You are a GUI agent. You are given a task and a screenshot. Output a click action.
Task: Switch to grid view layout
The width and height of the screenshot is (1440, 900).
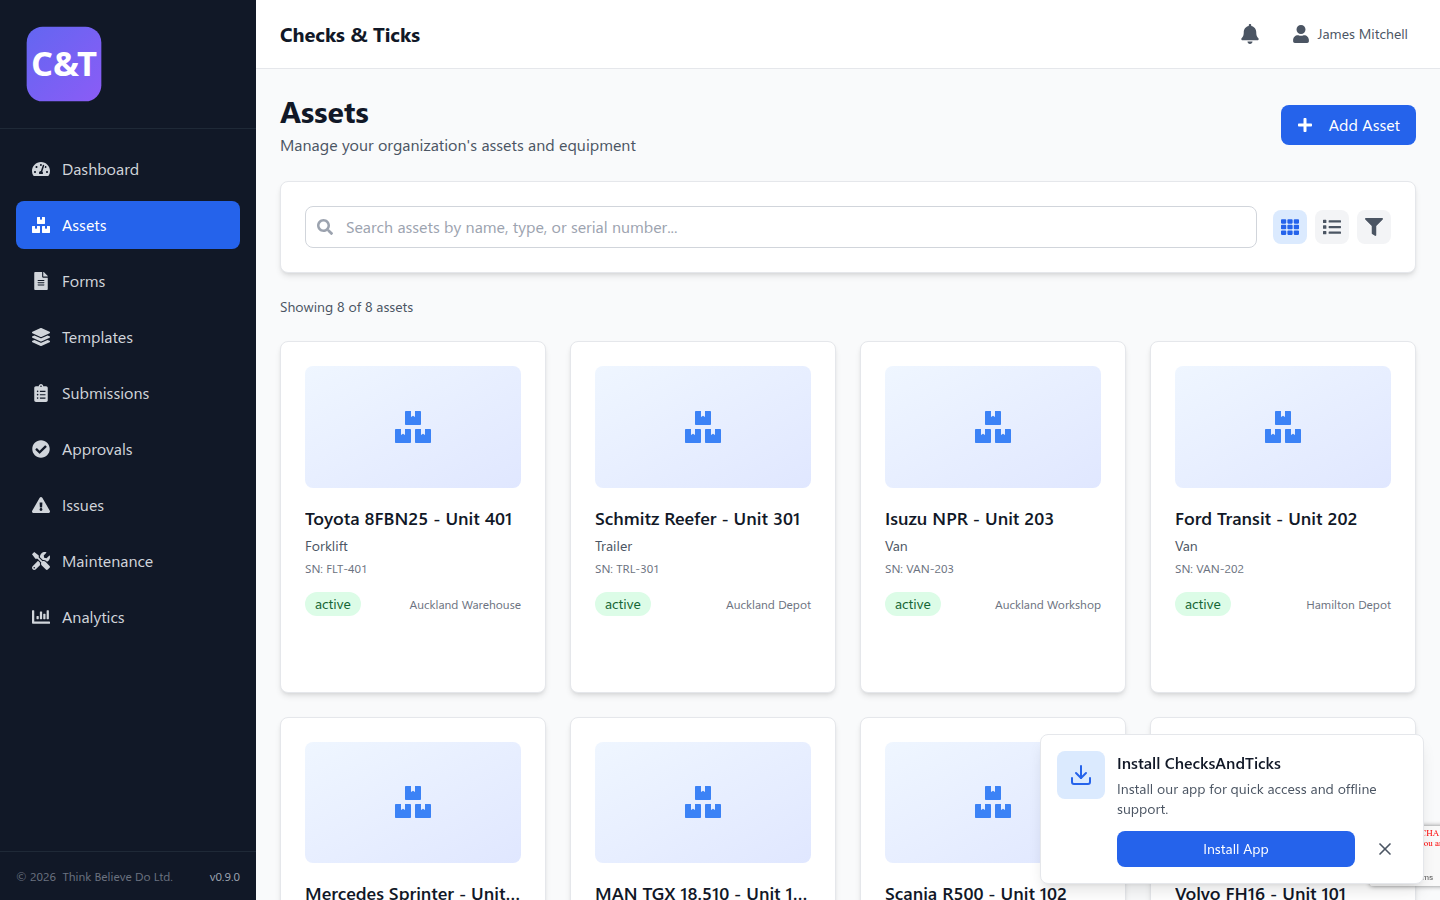1290,227
